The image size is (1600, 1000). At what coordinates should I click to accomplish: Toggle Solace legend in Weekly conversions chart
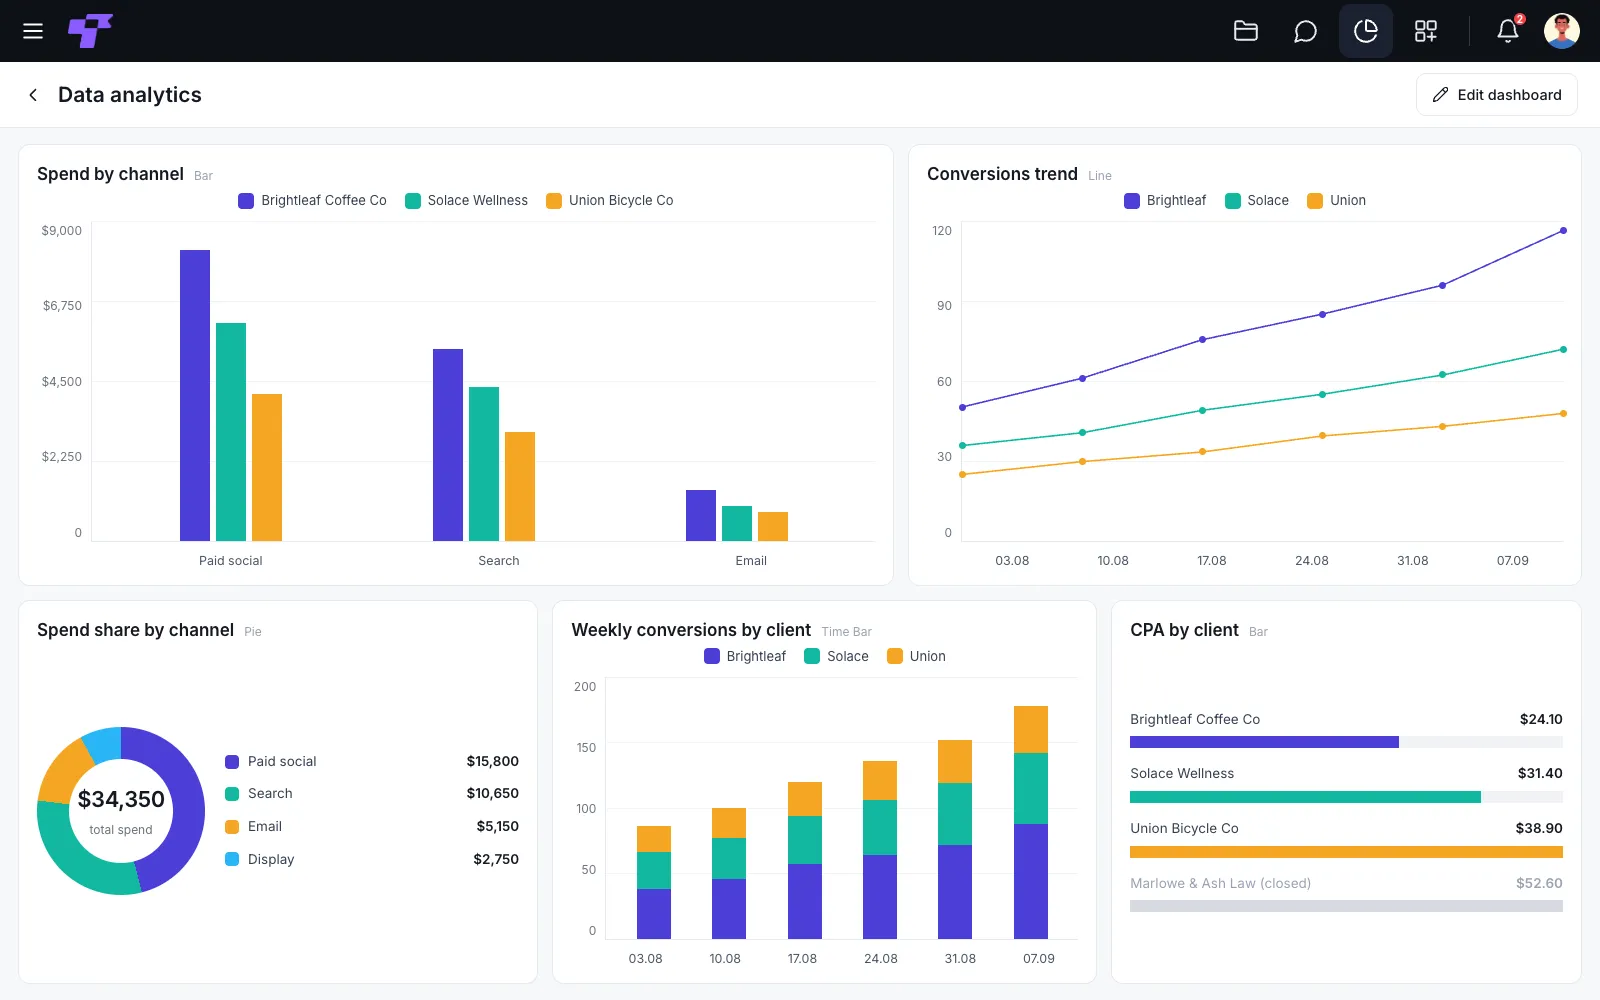(837, 657)
